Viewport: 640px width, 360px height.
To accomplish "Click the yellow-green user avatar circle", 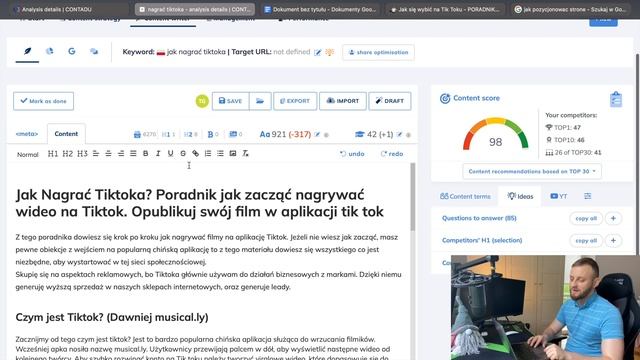I will 202,101.
